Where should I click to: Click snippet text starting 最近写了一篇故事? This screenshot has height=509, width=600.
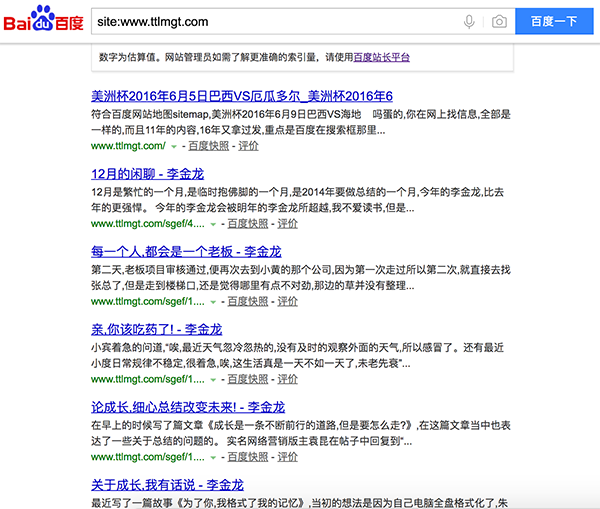click(x=299, y=503)
